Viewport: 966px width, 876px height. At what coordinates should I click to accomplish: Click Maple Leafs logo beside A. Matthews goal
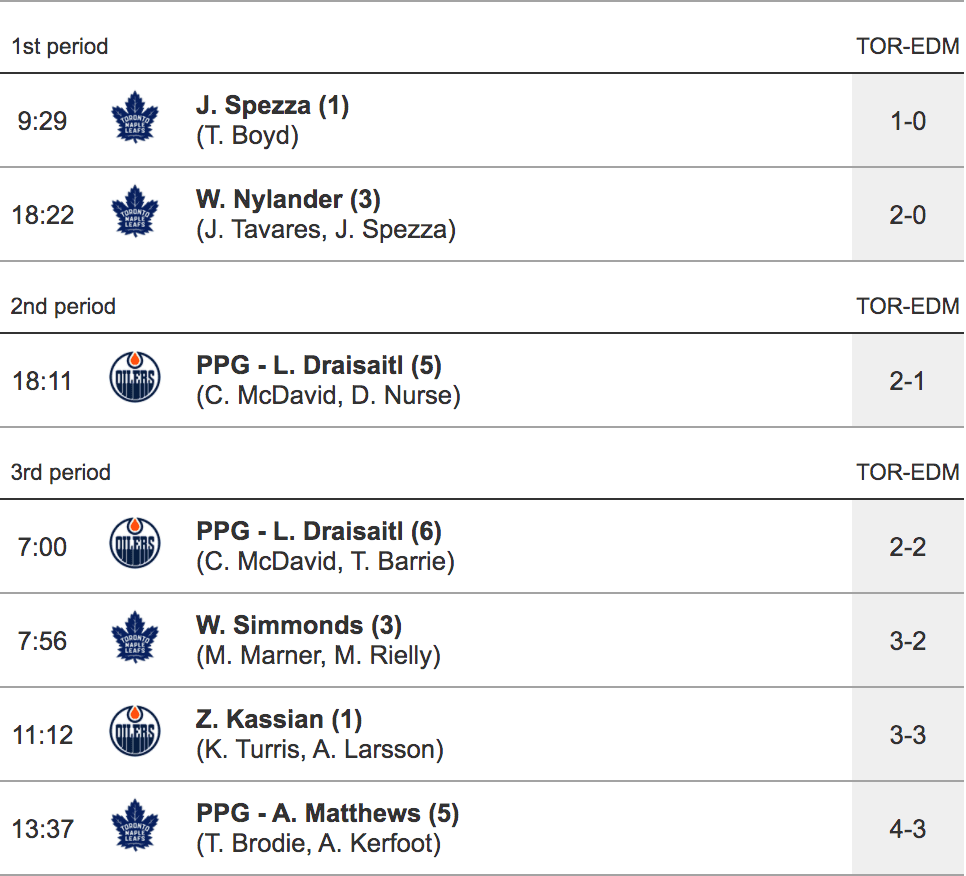click(x=134, y=828)
